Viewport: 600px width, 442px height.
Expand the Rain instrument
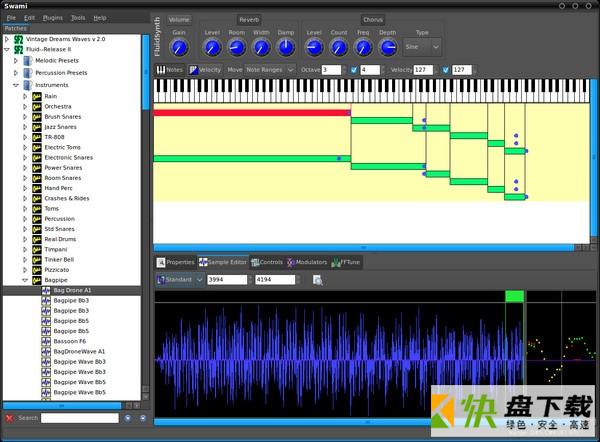click(x=25, y=96)
